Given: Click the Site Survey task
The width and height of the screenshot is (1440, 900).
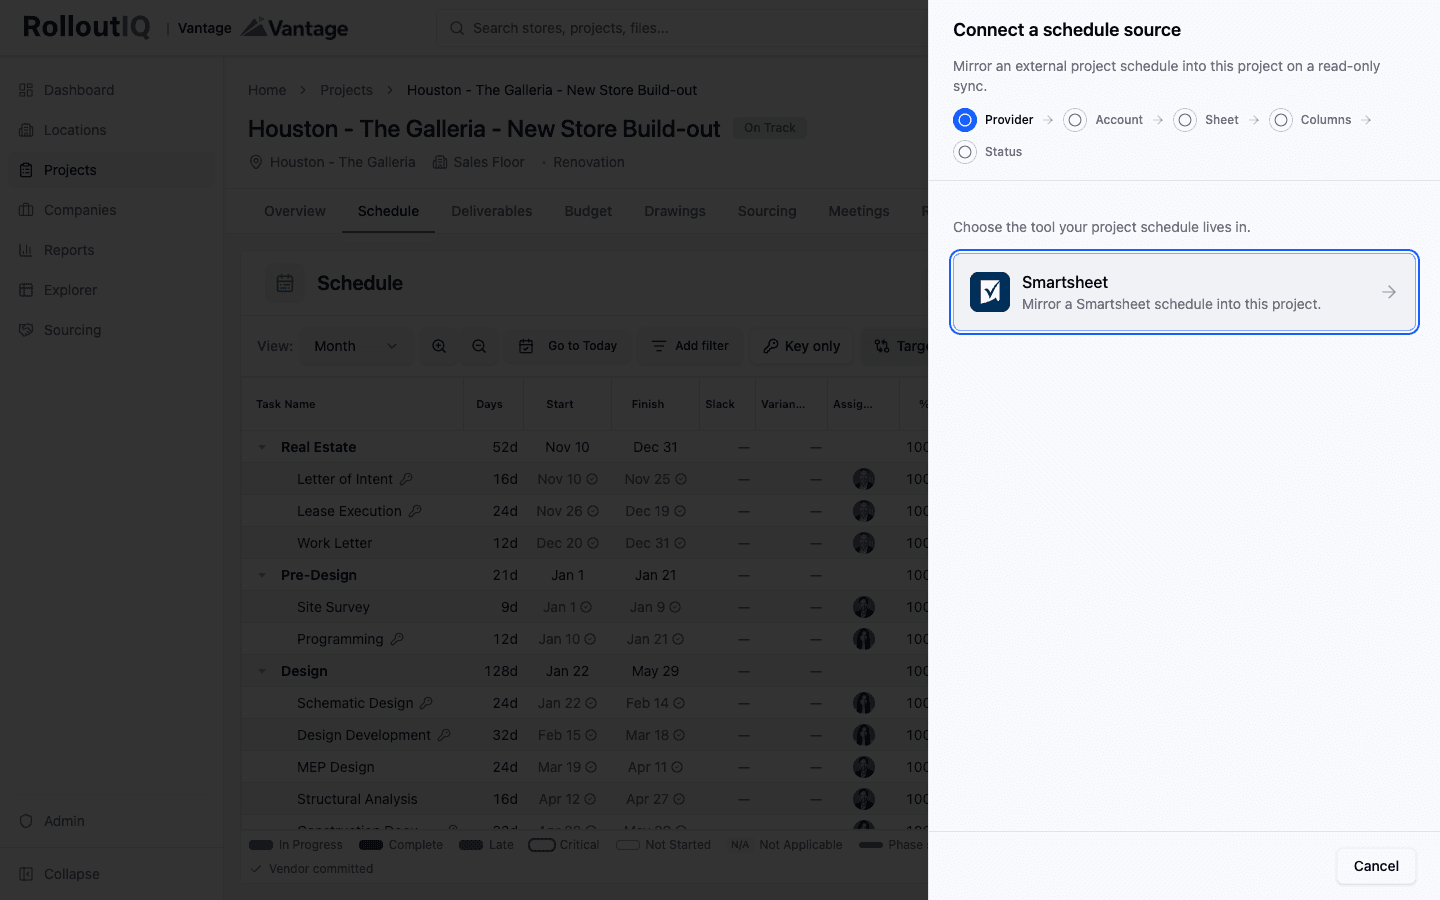Looking at the screenshot, I should 333,607.
